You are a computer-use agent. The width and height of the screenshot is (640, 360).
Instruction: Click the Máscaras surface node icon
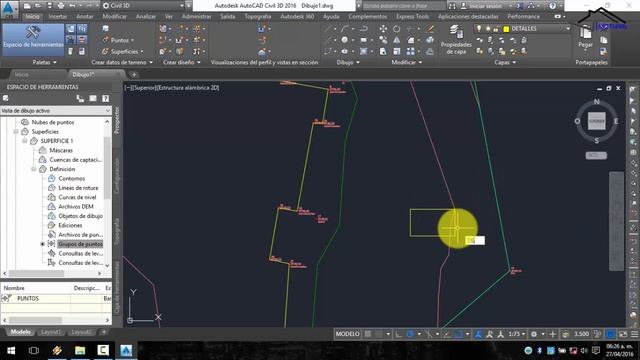pyautogui.click(x=42, y=150)
